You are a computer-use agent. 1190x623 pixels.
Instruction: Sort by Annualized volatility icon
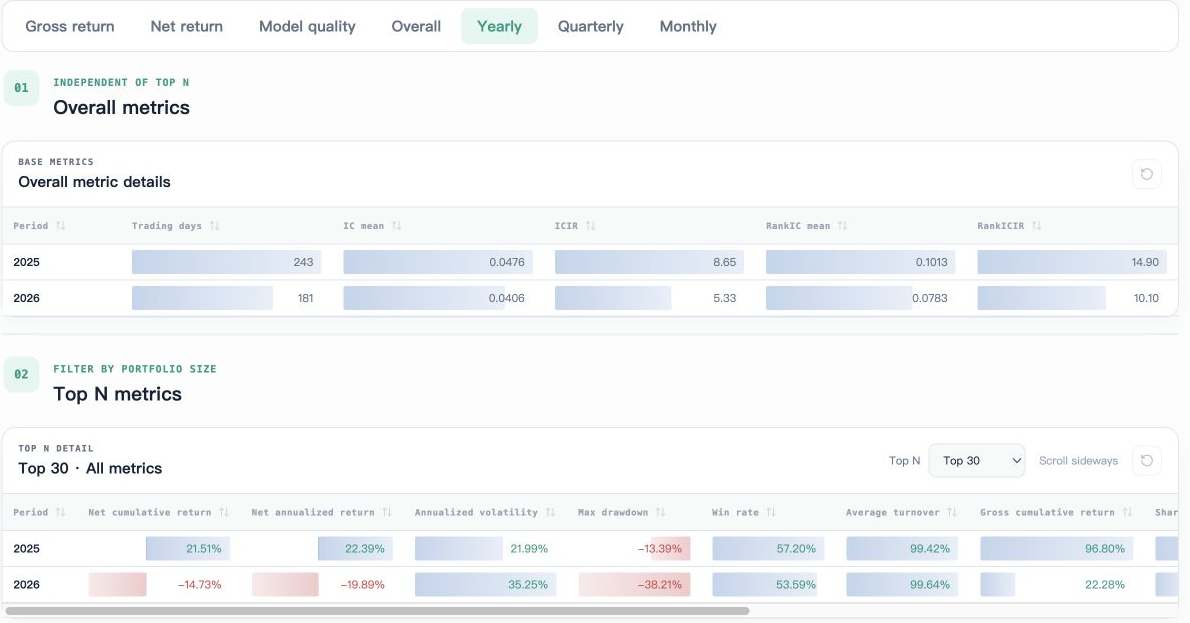(551, 513)
